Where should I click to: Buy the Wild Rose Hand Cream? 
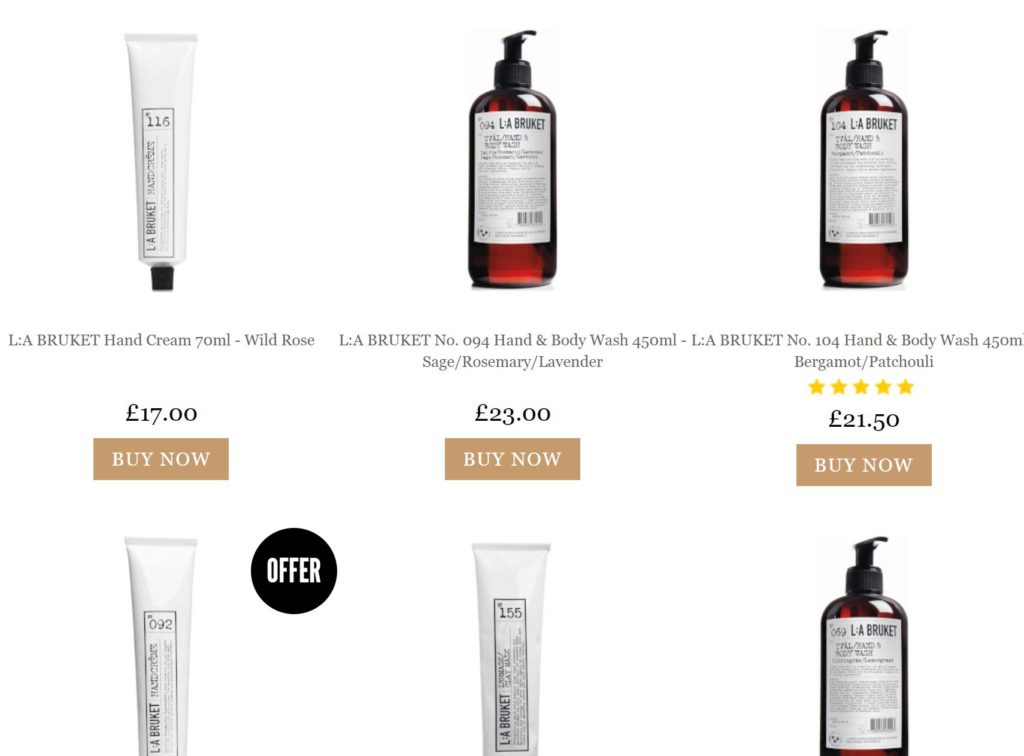[161, 459]
